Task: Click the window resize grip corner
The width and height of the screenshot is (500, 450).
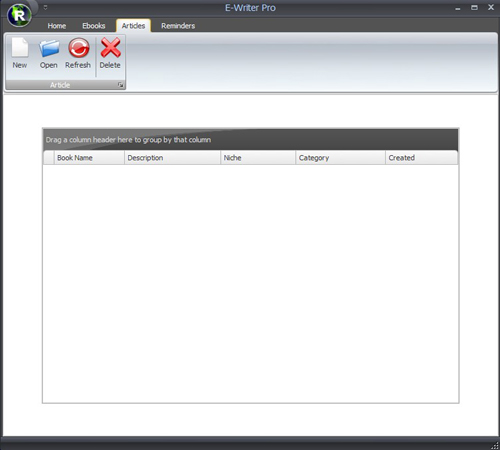Action: coord(495,445)
